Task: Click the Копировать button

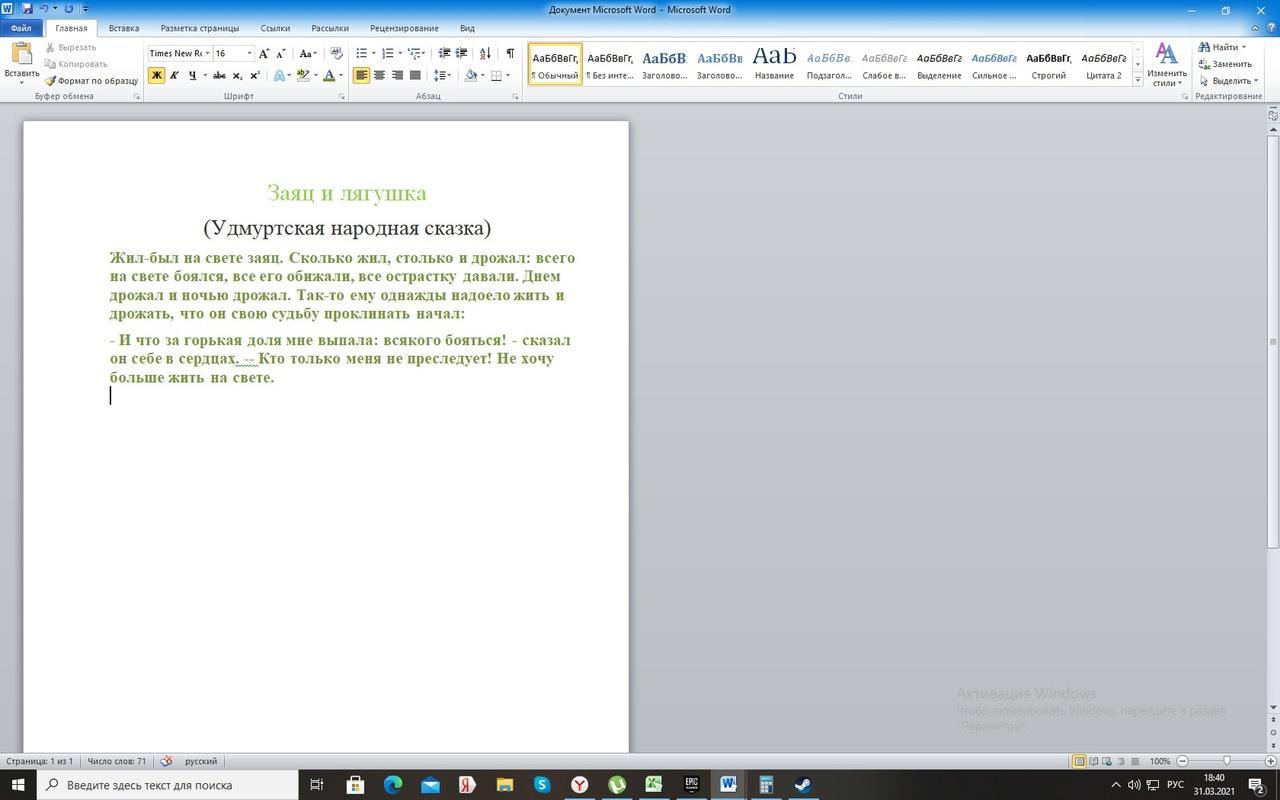Action: point(76,64)
